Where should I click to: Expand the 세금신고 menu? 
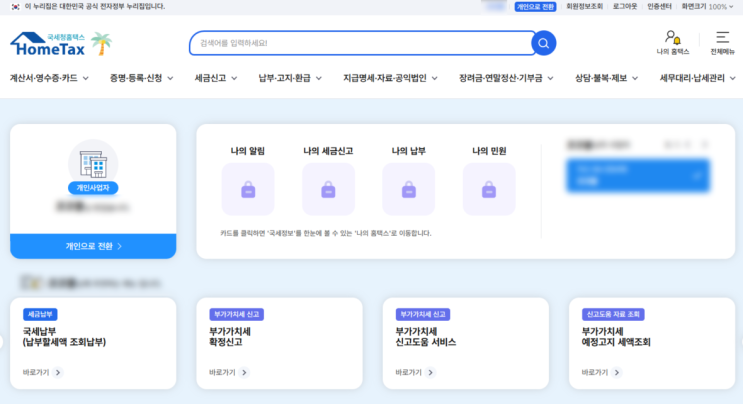point(216,78)
